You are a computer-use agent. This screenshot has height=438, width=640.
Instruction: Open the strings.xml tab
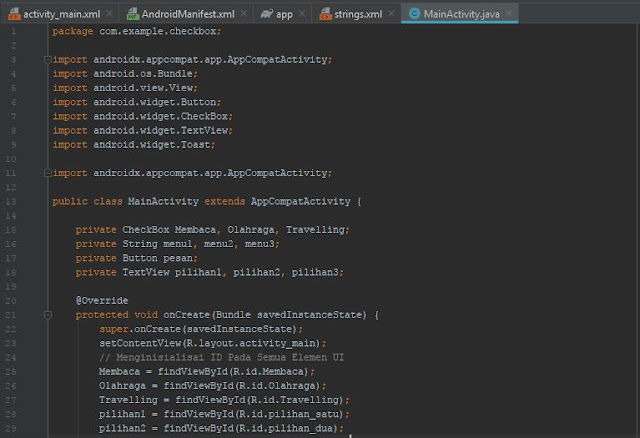[358, 14]
